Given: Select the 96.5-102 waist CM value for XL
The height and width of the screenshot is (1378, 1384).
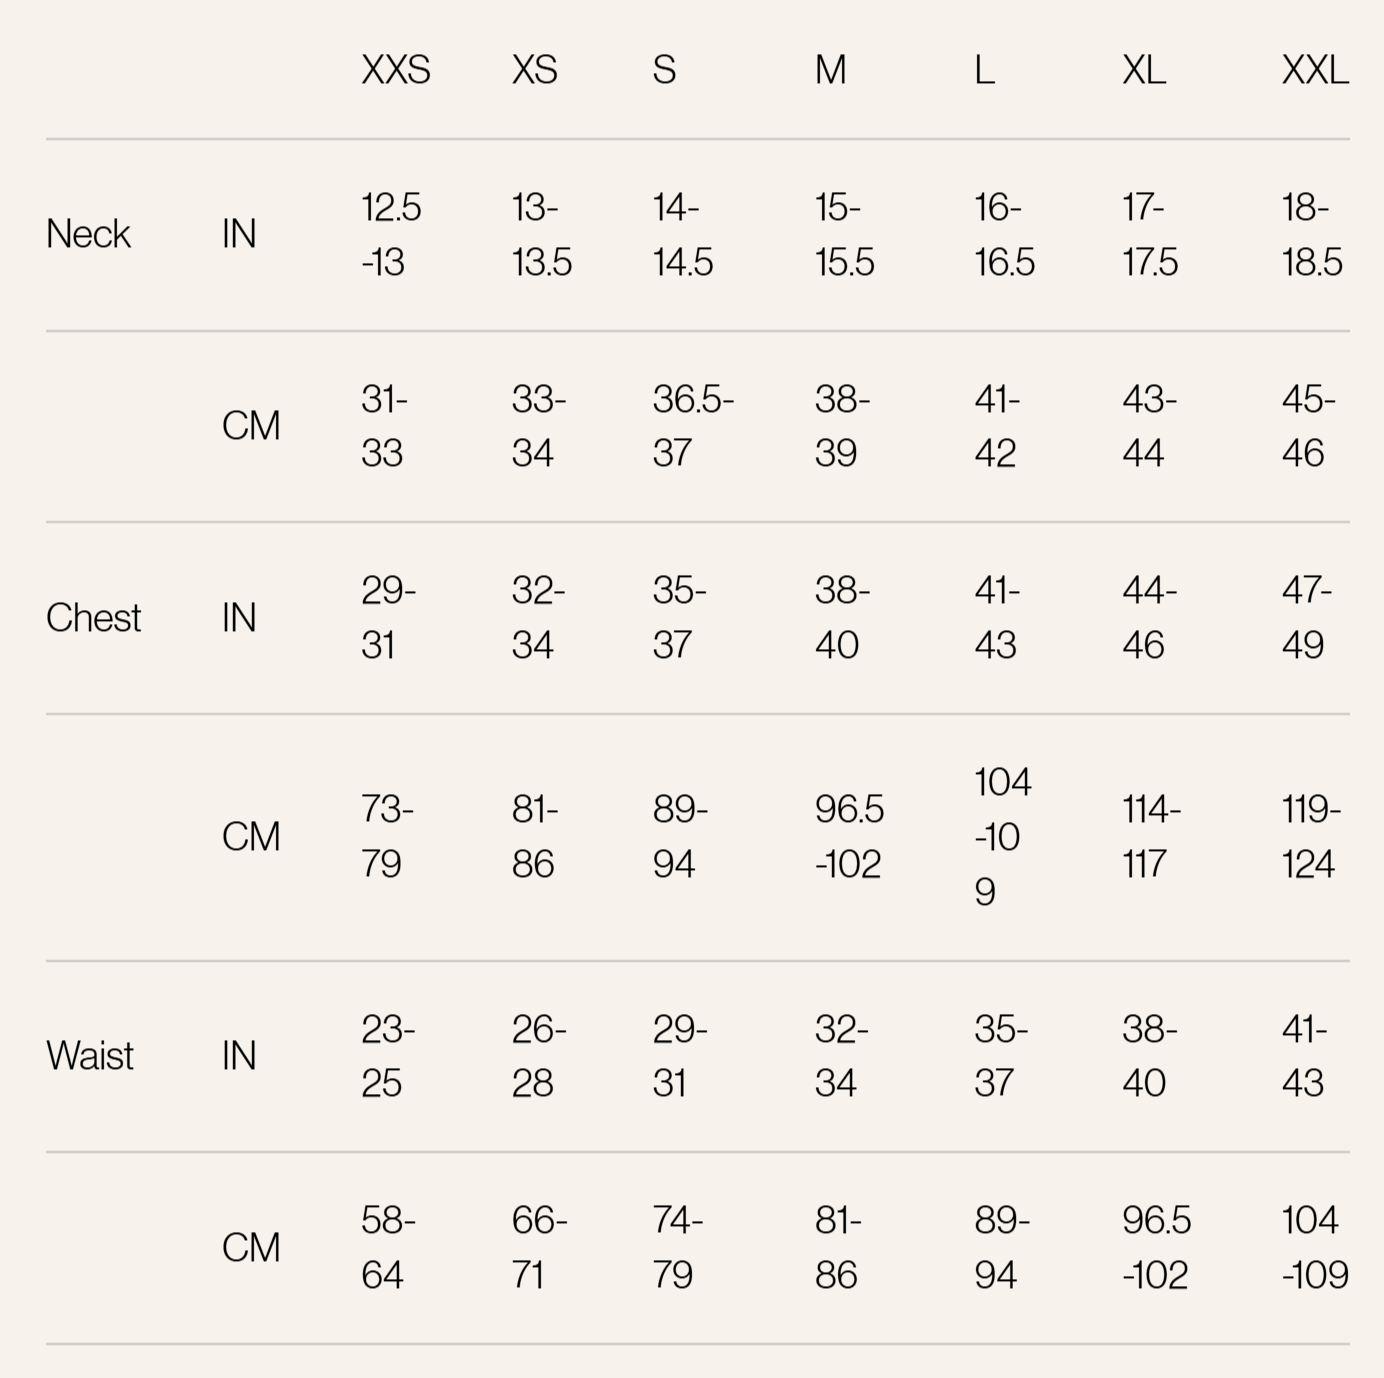Looking at the screenshot, I should [x=1156, y=1247].
